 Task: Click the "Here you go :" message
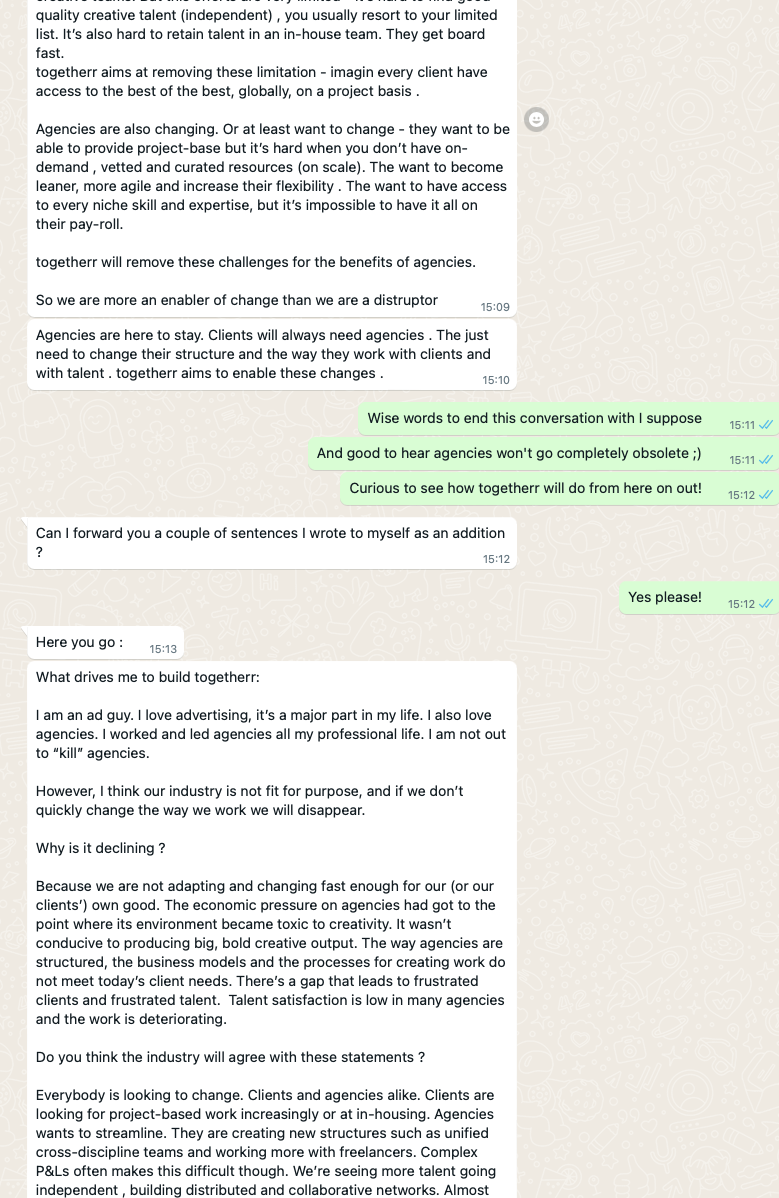(x=80, y=643)
